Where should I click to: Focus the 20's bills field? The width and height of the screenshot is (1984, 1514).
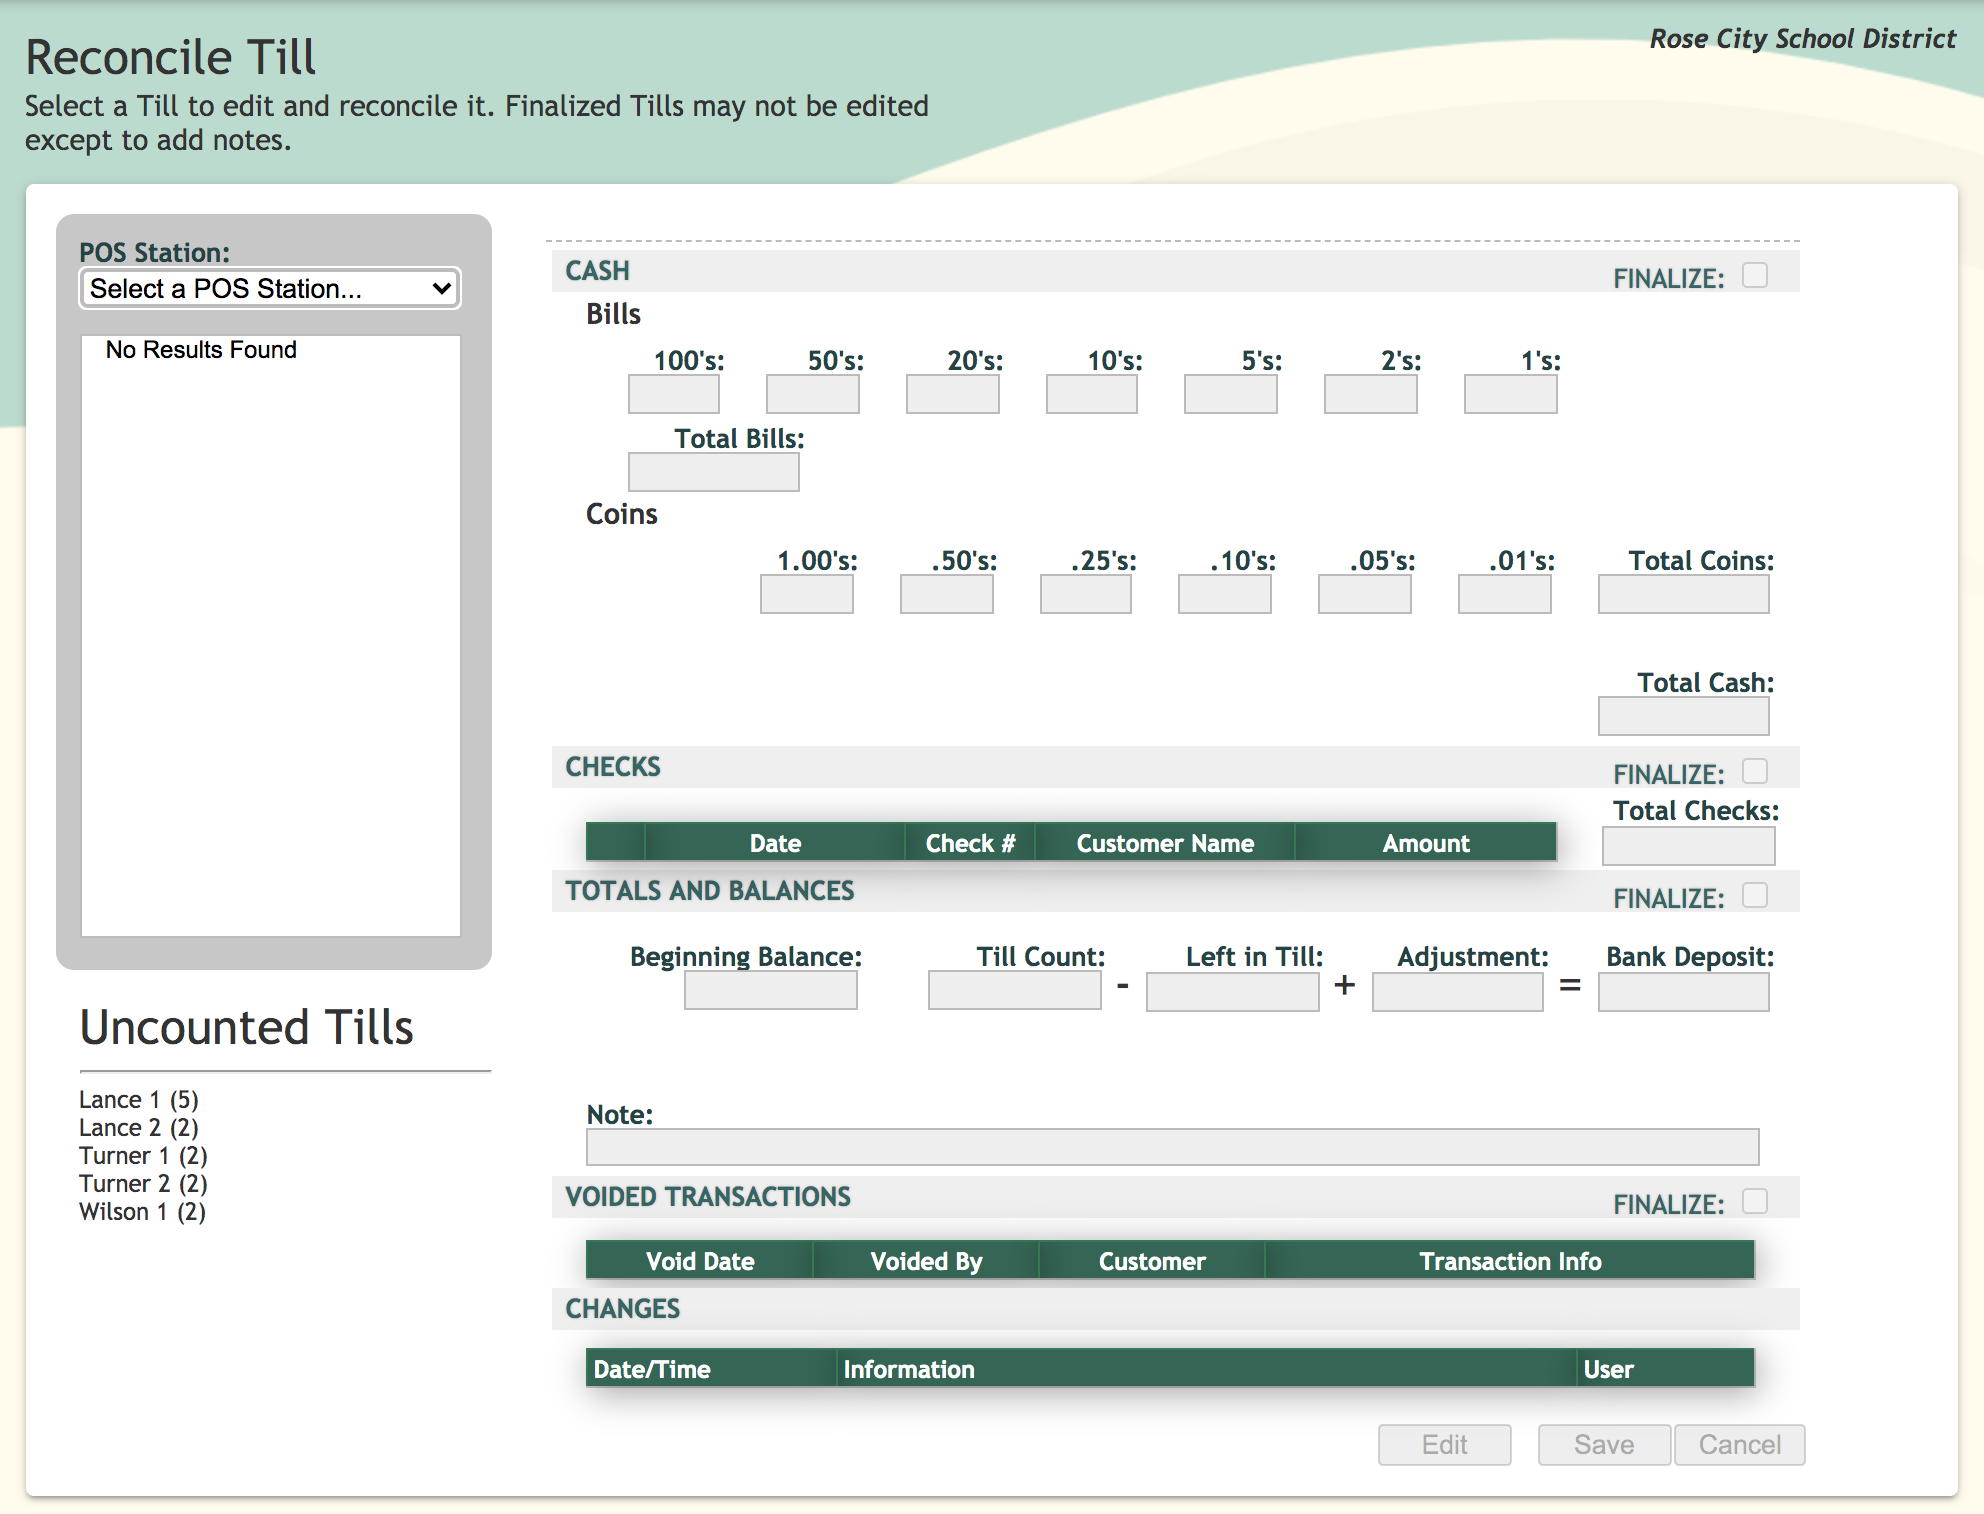(x=952, y=394)
